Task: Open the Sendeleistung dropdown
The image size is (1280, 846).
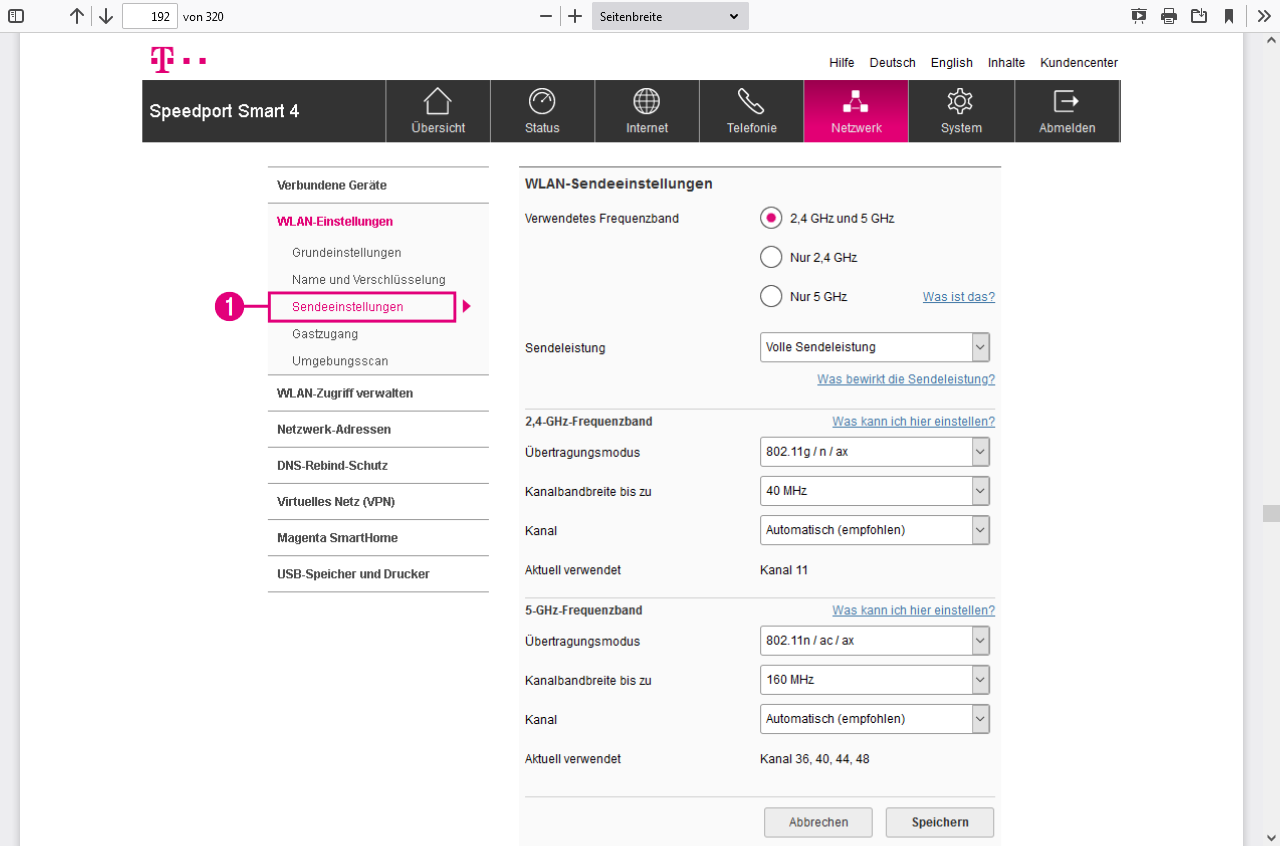Action: (874, 347)
